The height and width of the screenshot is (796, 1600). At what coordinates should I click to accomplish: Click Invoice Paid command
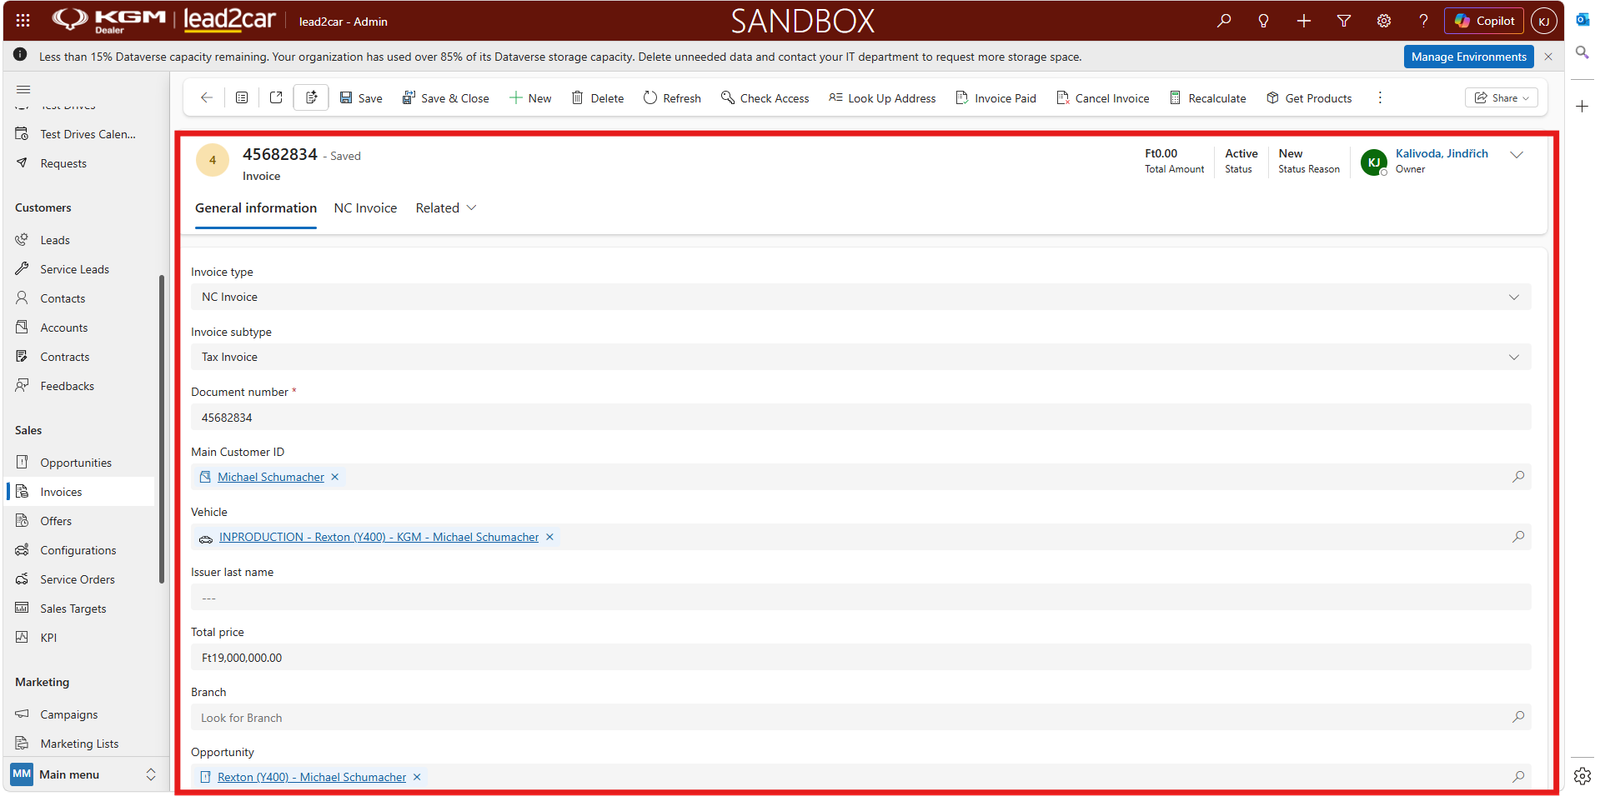point(995,98)
